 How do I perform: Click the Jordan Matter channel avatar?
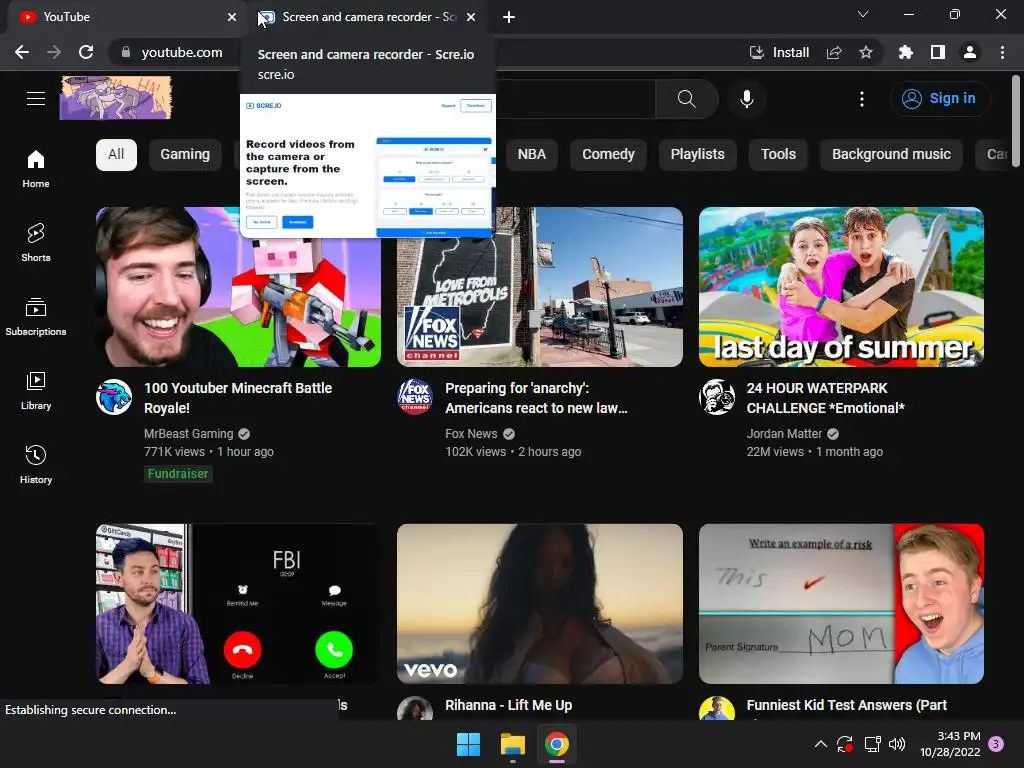click(716, 397)
